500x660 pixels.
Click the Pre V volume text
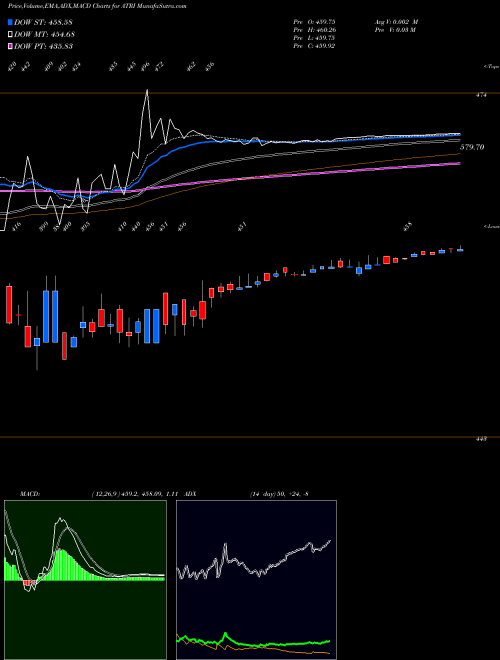coord(395,30)
